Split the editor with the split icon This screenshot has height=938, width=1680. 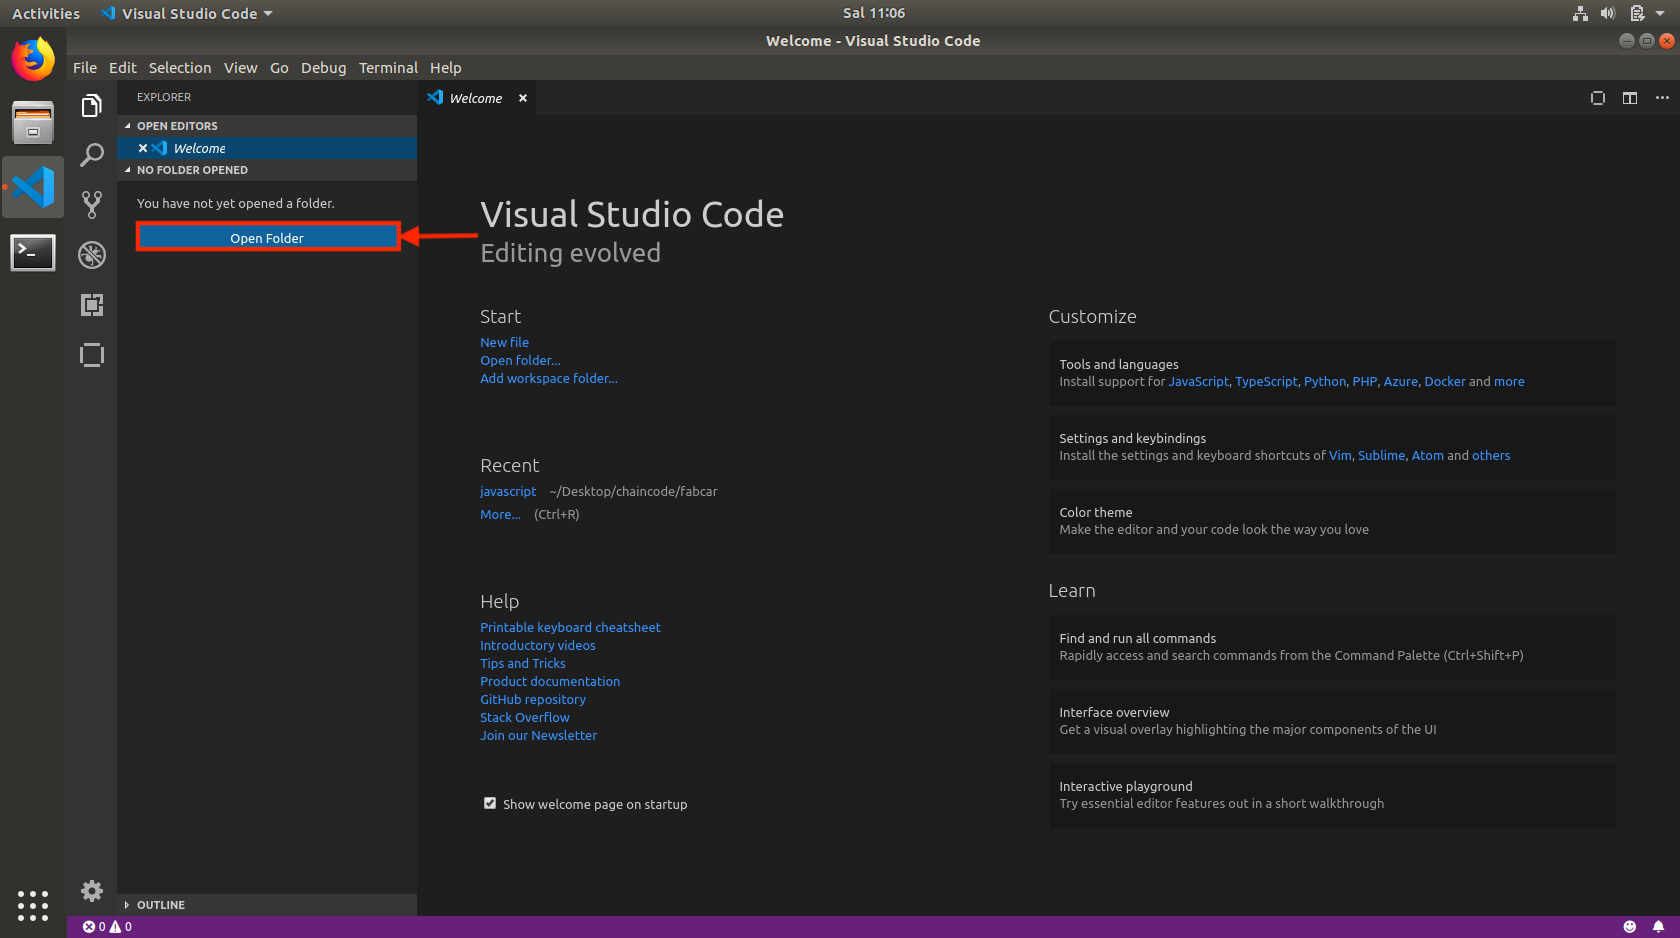tap(1630, 98)
